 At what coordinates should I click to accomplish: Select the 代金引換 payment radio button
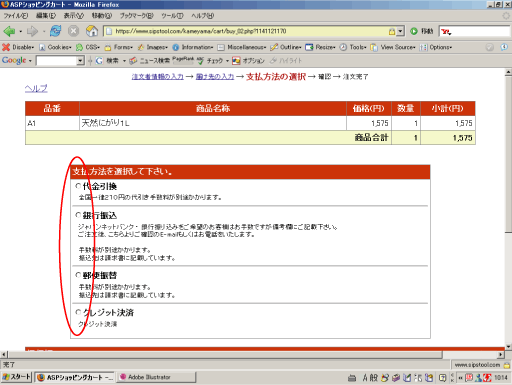coord(78,186)
